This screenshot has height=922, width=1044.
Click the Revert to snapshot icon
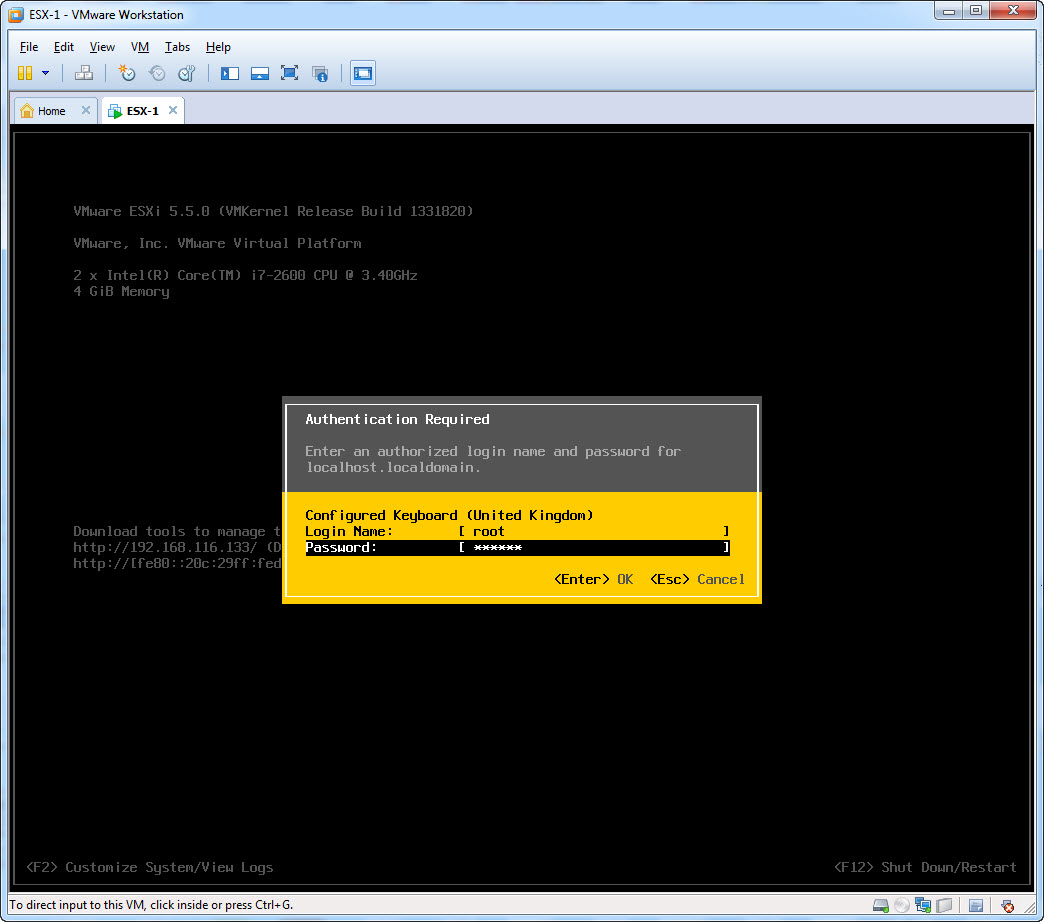point(157,73)
